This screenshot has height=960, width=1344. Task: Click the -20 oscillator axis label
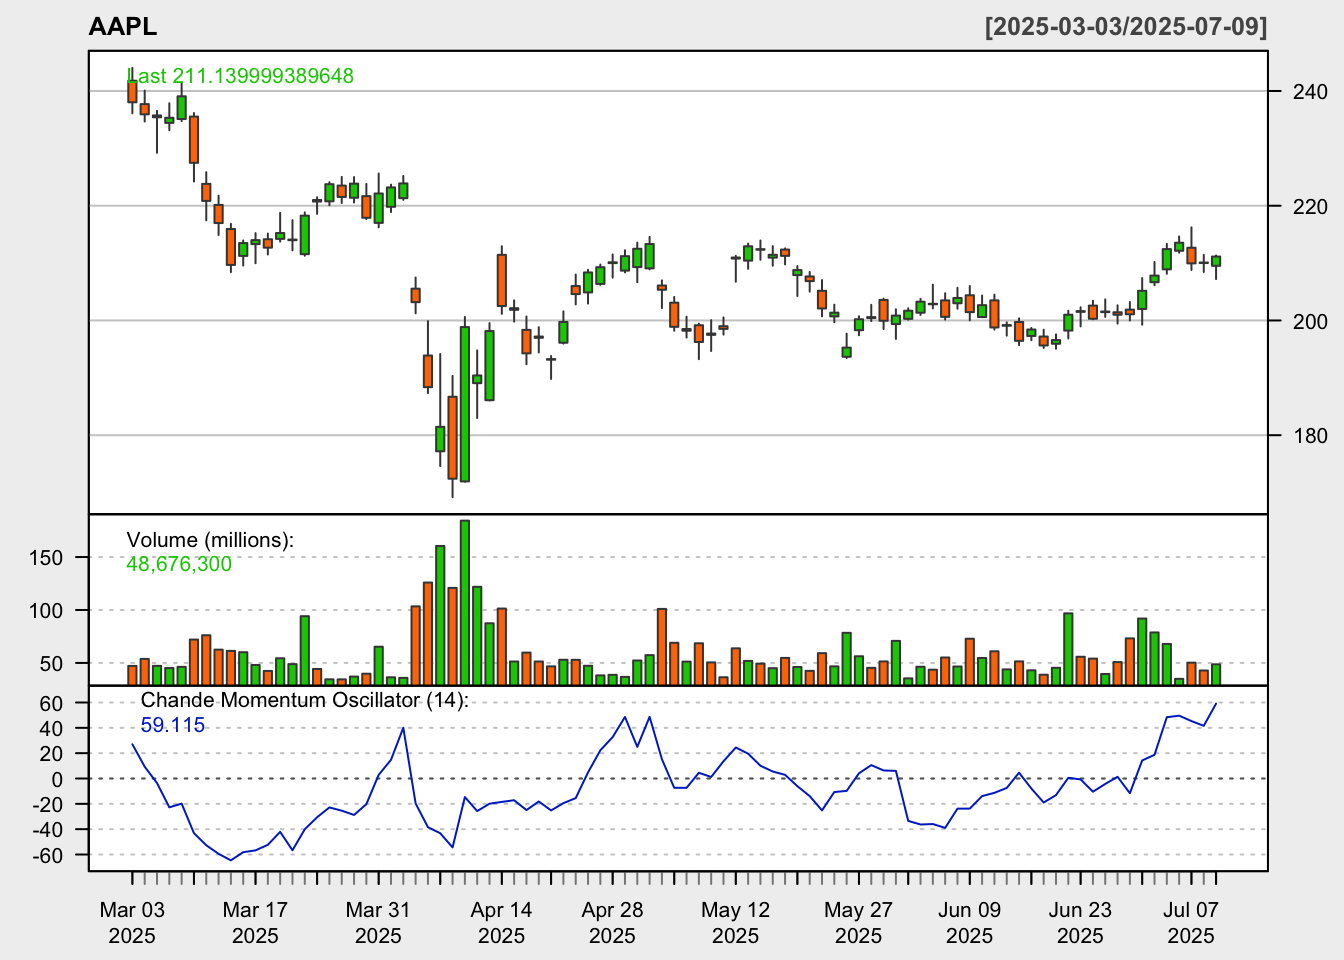48,804
